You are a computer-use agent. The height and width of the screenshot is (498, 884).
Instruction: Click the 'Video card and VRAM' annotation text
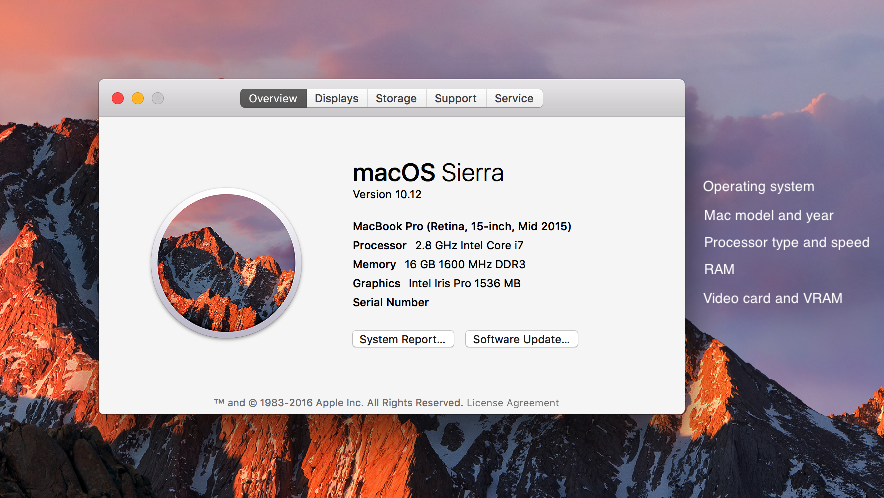pyautogui.click(x=772, y=298)
